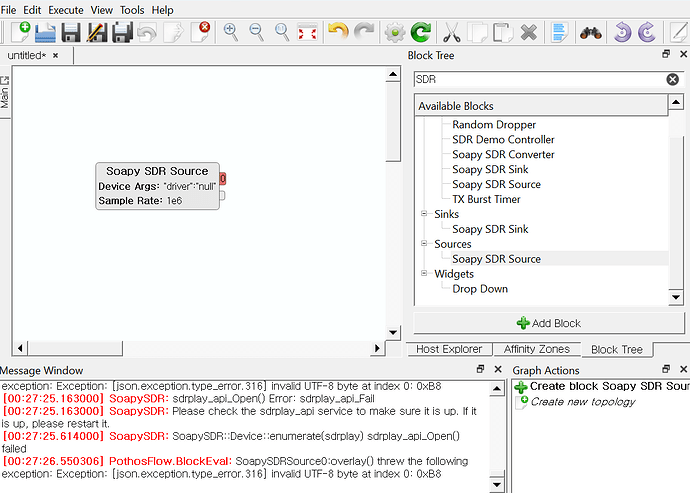Undo the last graph action
This screenshot has height=493, width=690.
[338, 32]
